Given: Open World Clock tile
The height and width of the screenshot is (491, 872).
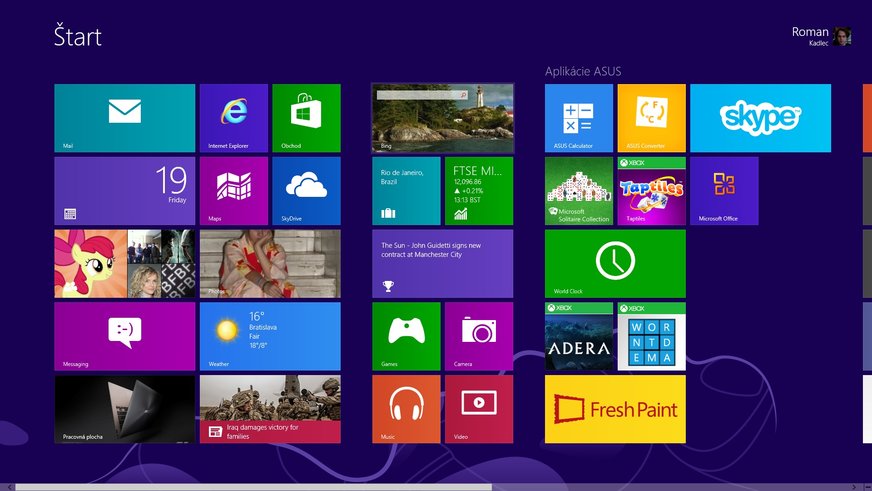Looking at the screenshot, I should [615, 263].
